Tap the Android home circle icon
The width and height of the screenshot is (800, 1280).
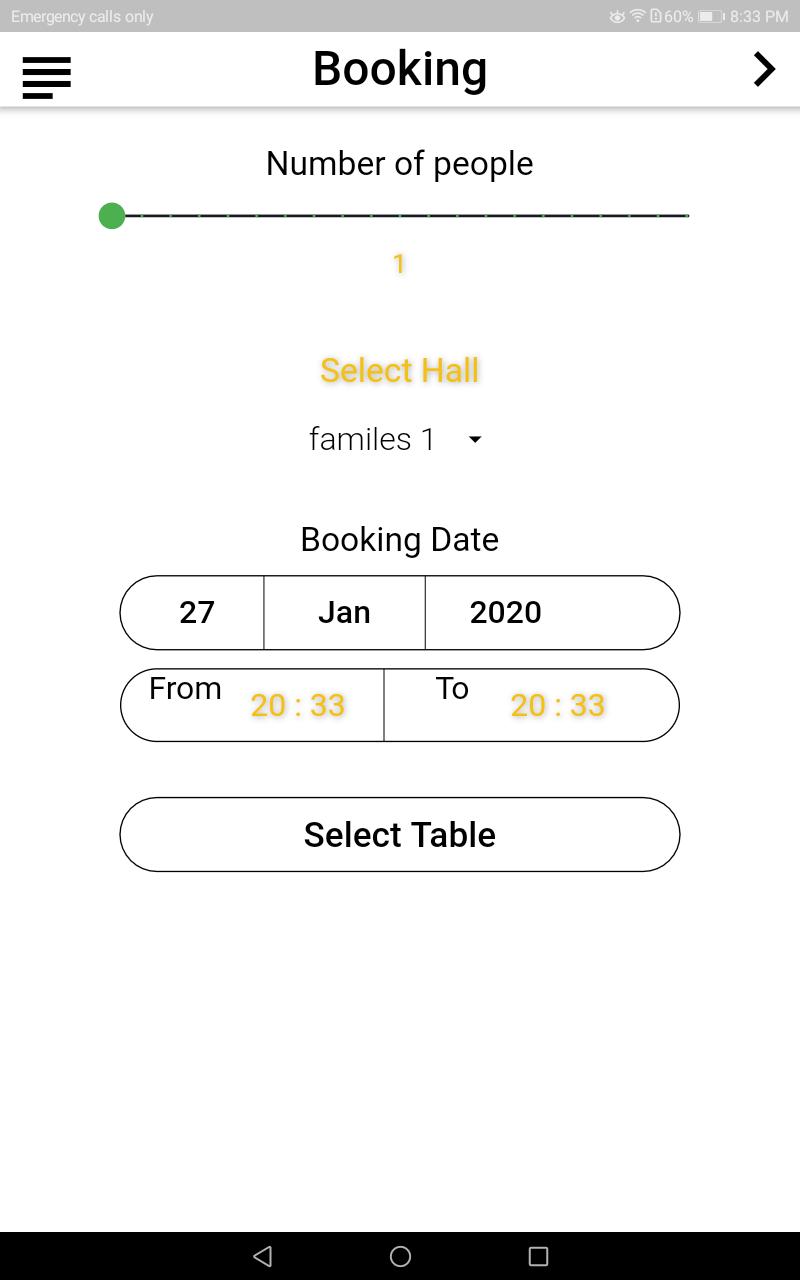pos(400,1256)
